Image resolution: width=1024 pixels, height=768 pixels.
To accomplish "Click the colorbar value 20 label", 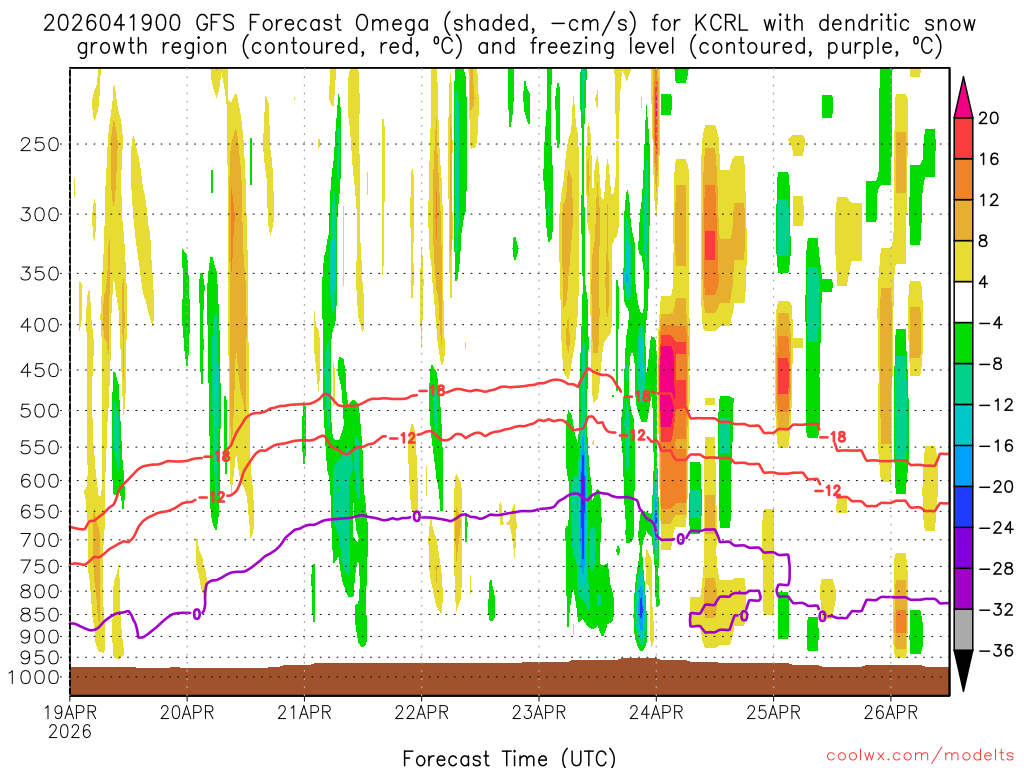I will pos(989,118).
